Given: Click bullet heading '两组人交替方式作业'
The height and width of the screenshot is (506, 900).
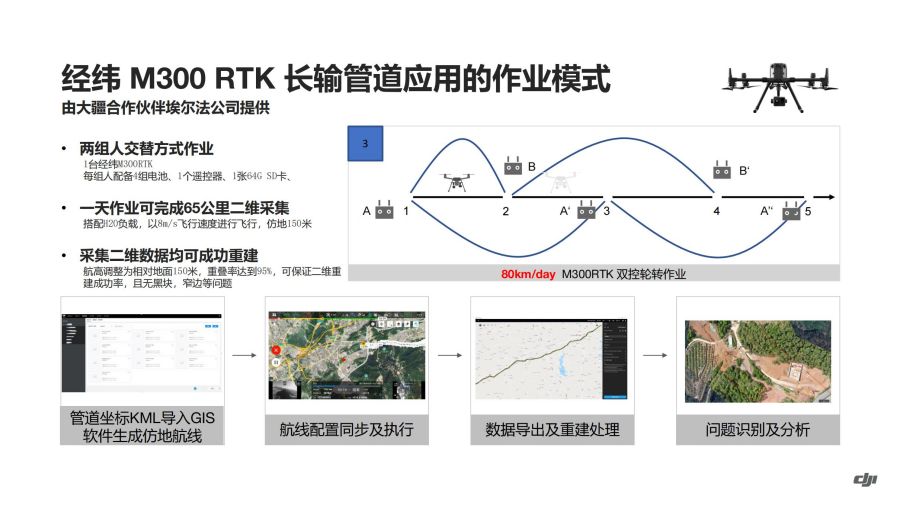Looking at the screenshot, I should (146, 149).
